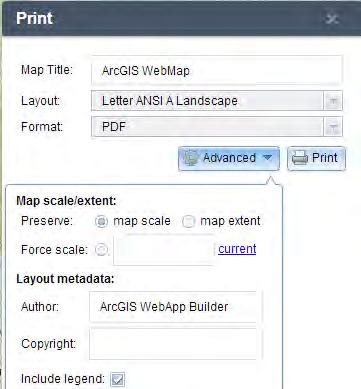Close the Print dialog with X icon

pyautogui.click(x=332, y=18)
